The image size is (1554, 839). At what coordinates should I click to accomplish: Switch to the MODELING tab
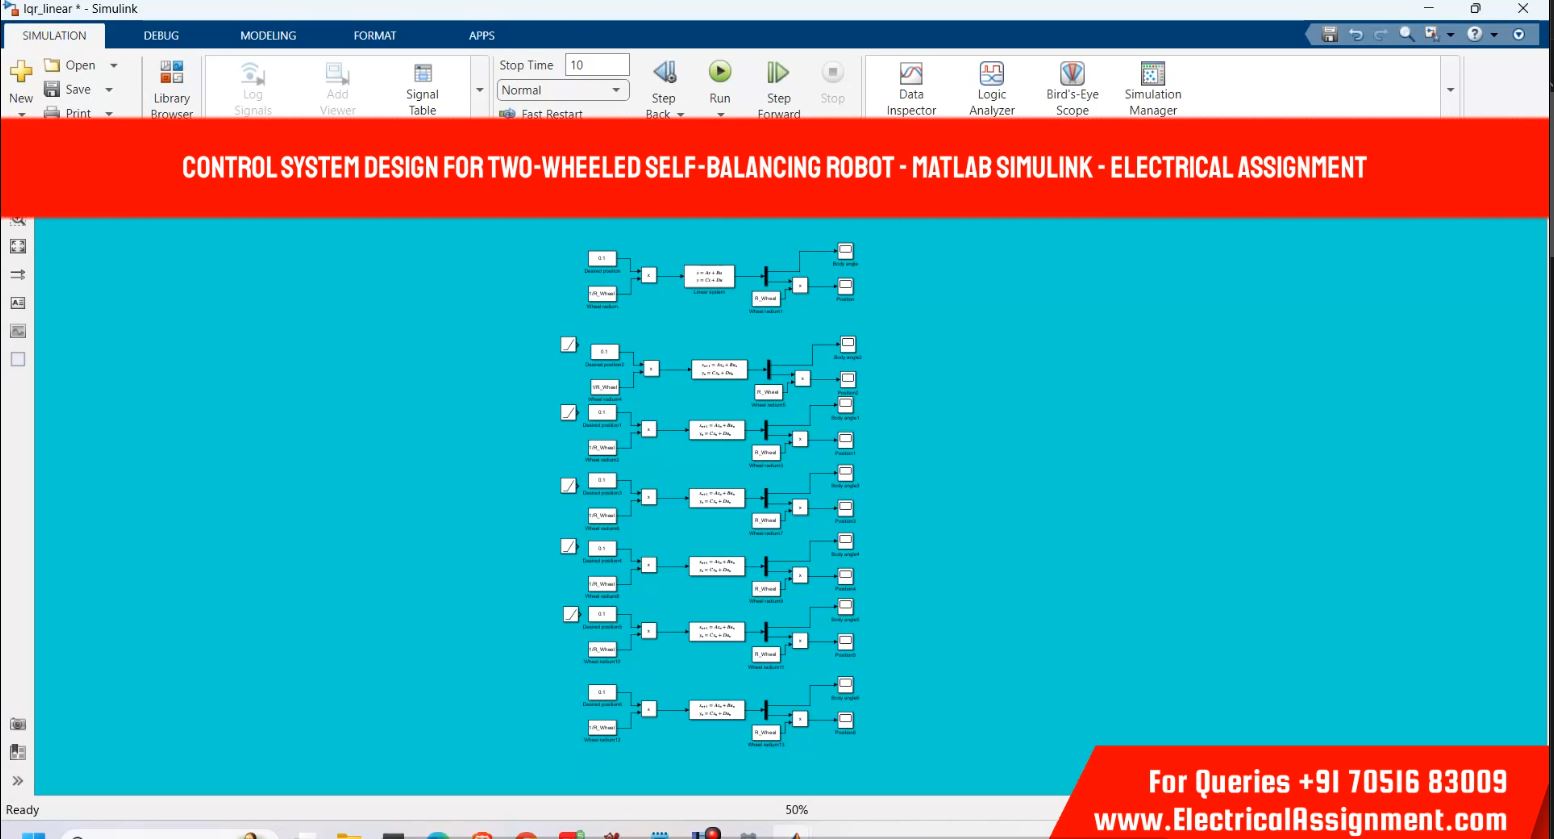click(x=268, y=35)
